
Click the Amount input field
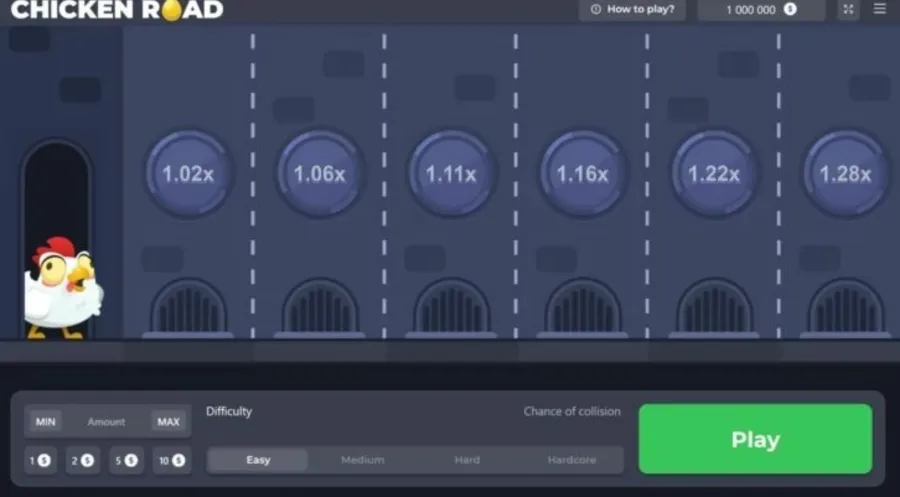coord(106,422)
